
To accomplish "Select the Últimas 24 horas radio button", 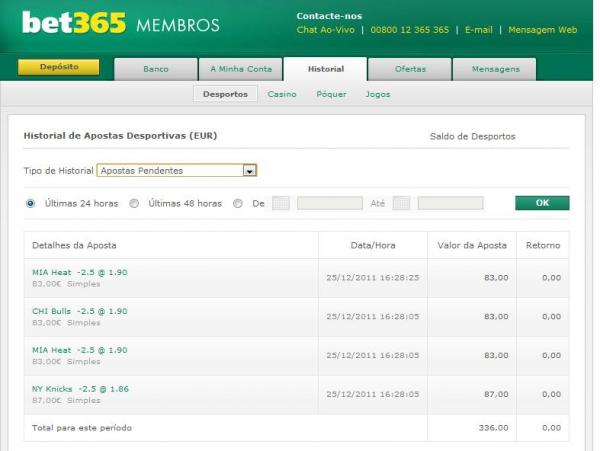I will click(30, 203).
